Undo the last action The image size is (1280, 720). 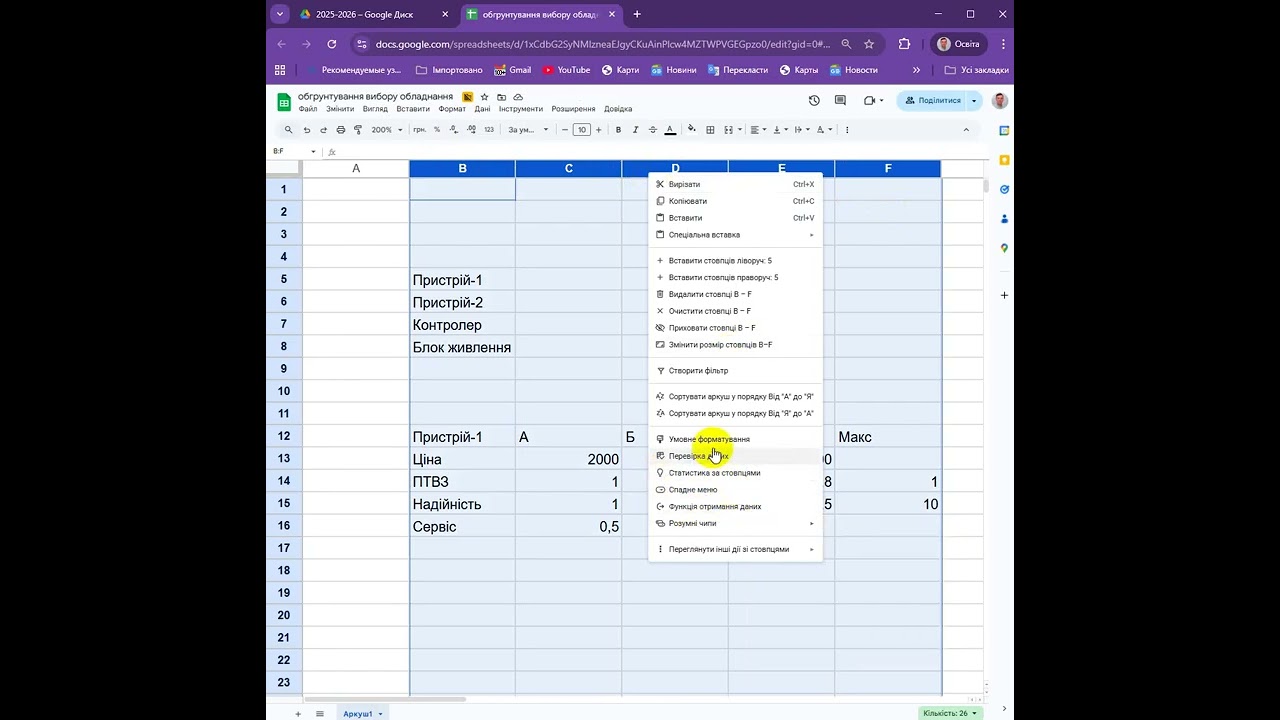point(307,130)
